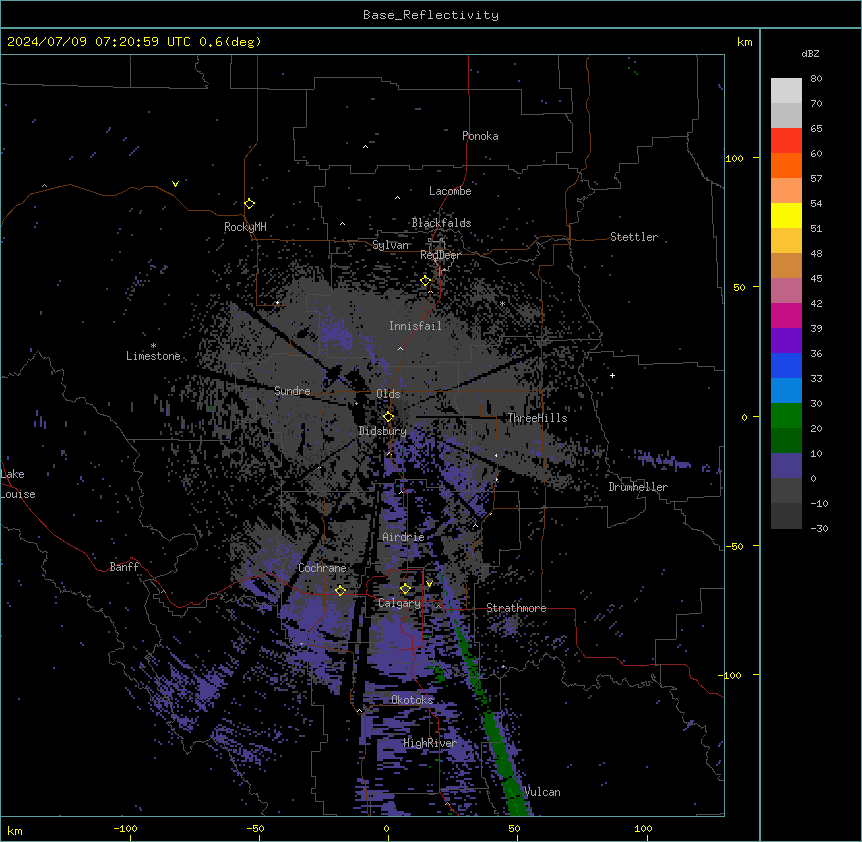Click the Innisfail label

coord(415,326)
